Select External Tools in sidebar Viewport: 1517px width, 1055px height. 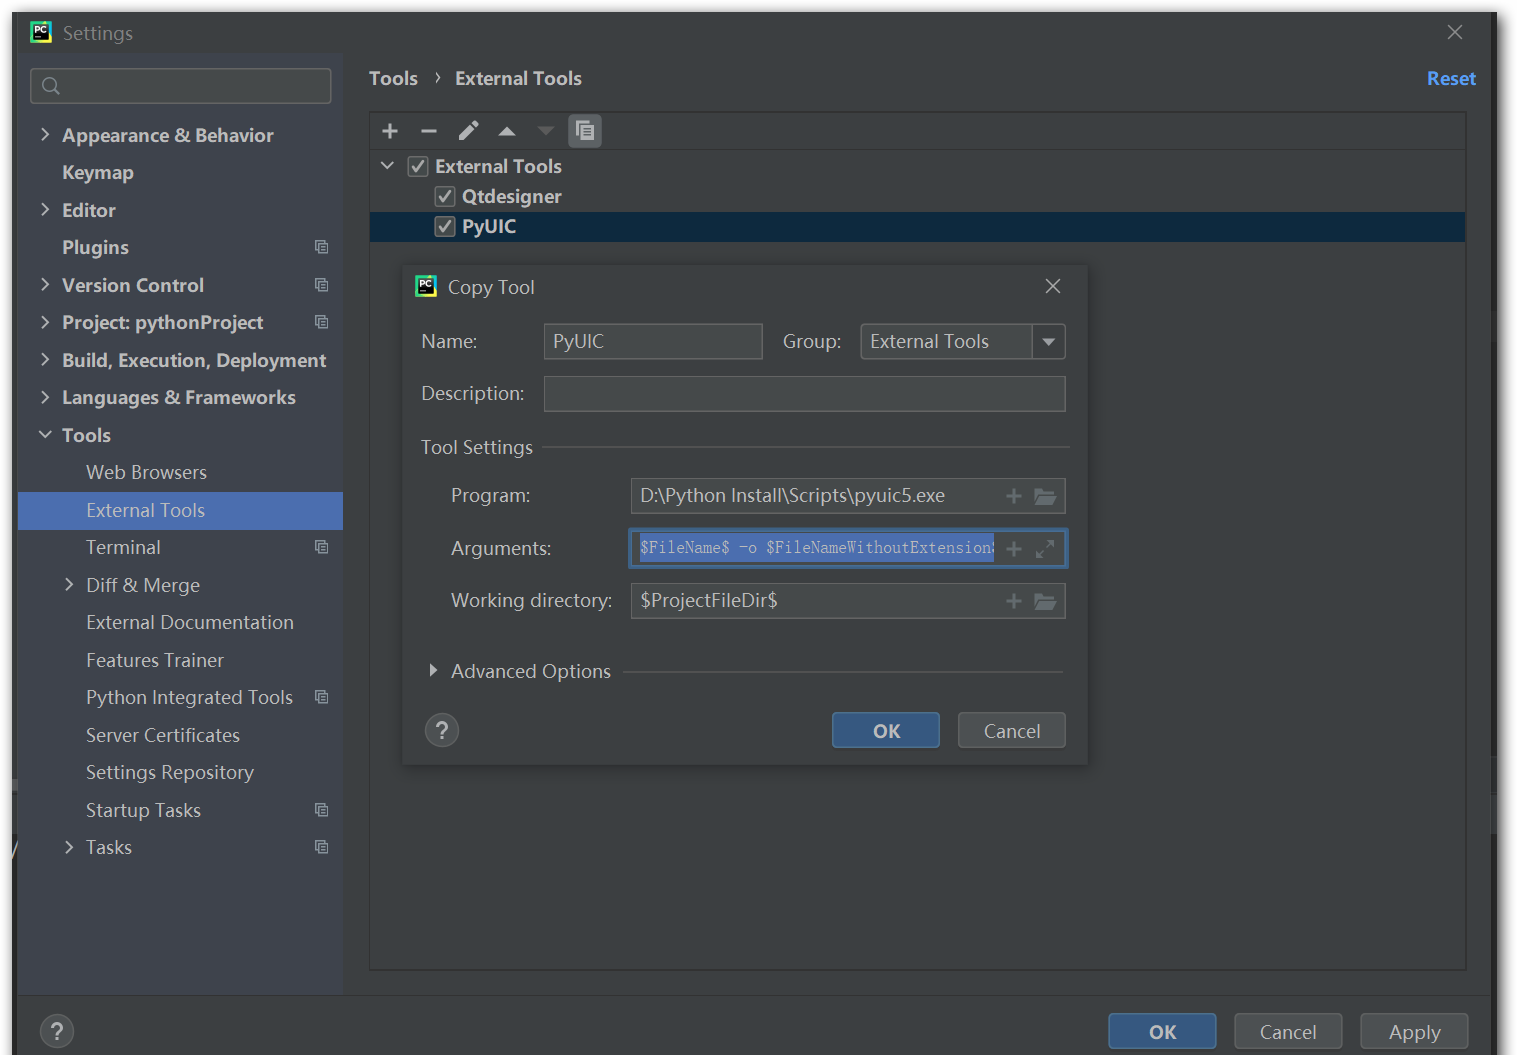point(180,510)
